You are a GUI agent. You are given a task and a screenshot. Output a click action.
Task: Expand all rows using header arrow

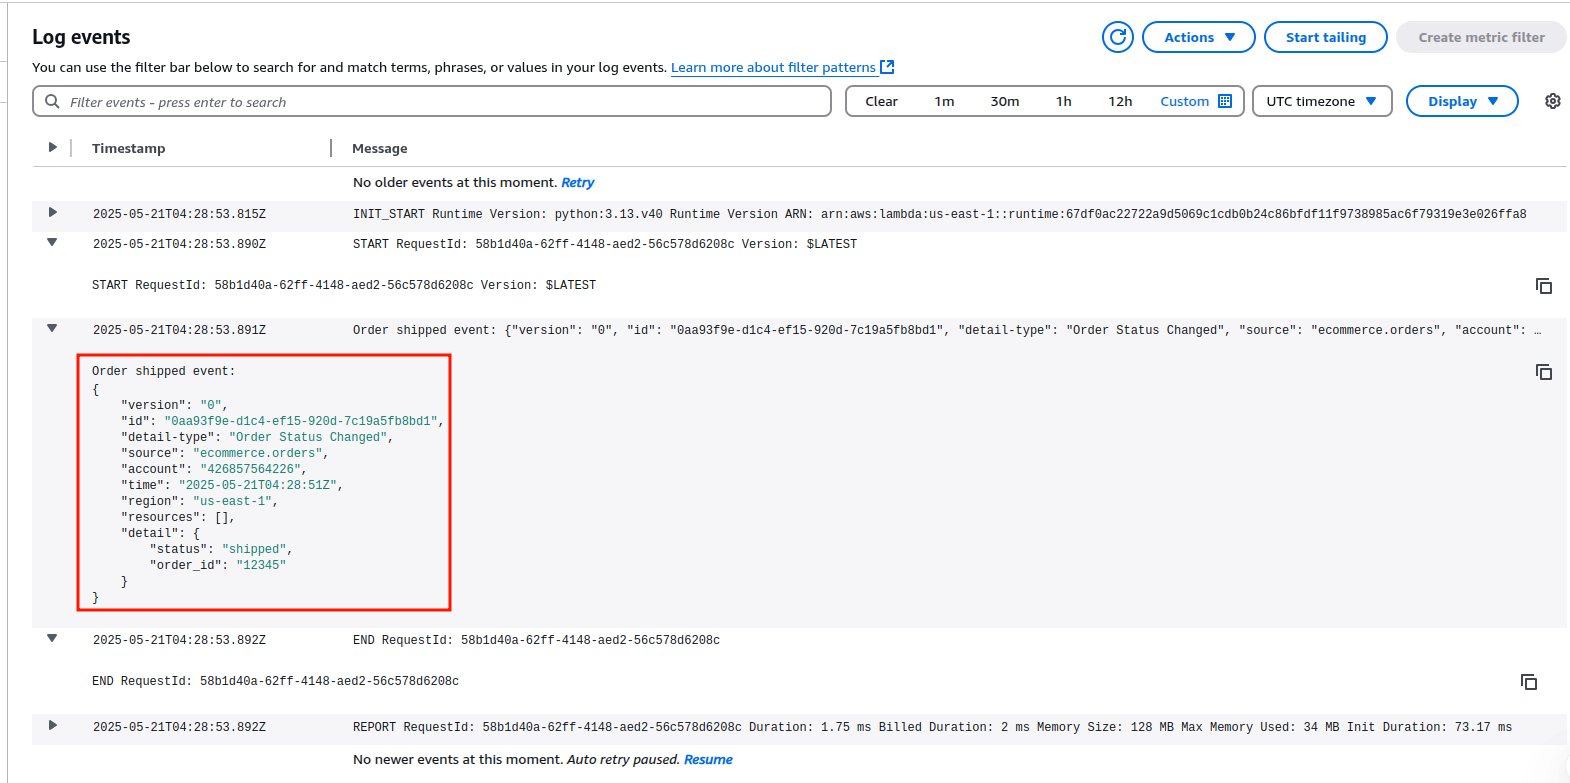click(x=53, y=147)
